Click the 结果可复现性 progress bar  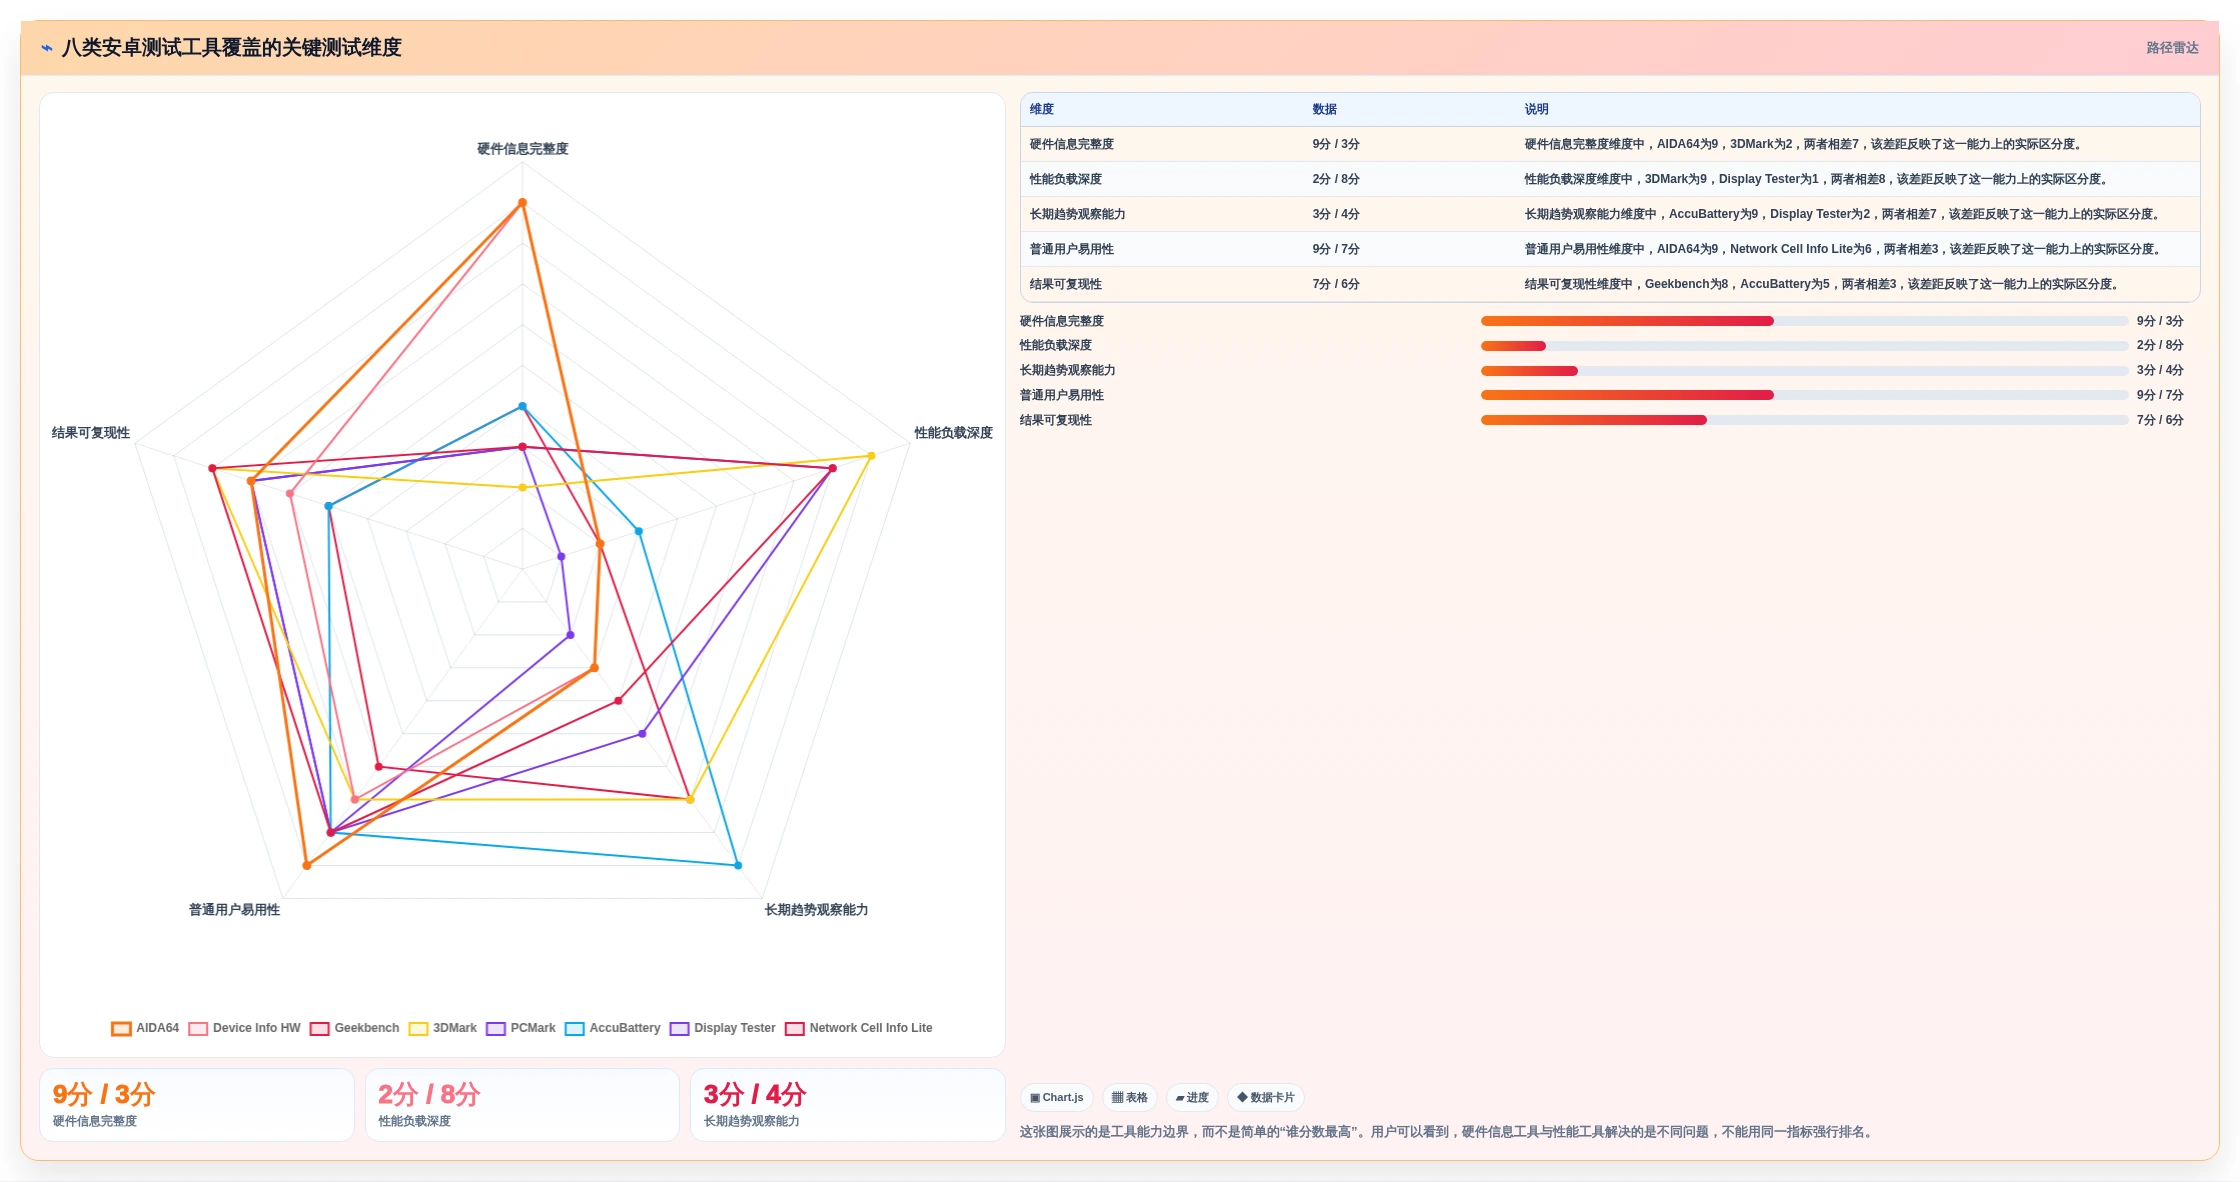(x=1804, y=420)
